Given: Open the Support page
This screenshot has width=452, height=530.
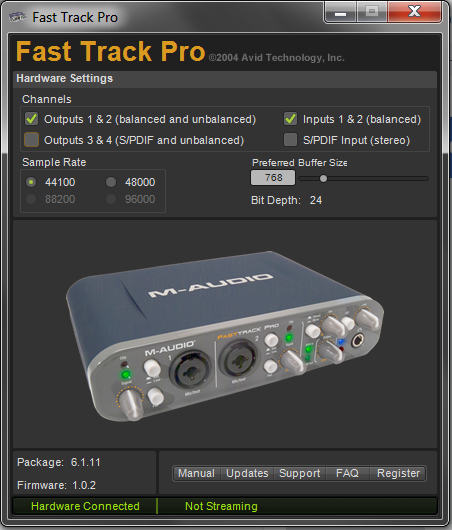Looking at the screenshot, I should pyautogui.click(x=300, y=473).
